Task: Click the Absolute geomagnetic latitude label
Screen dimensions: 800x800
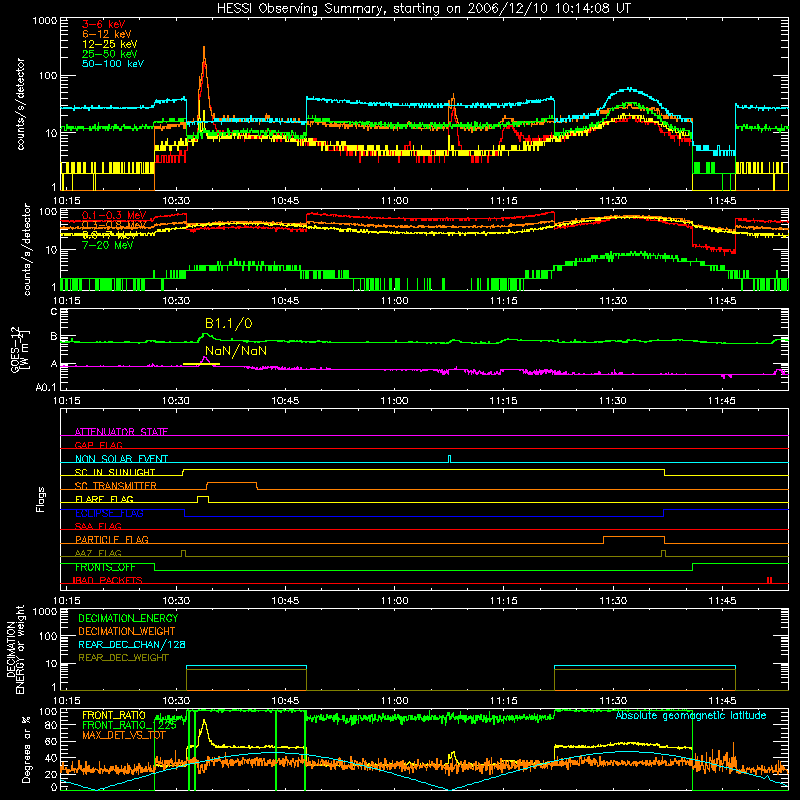Action: click(691, 715)
